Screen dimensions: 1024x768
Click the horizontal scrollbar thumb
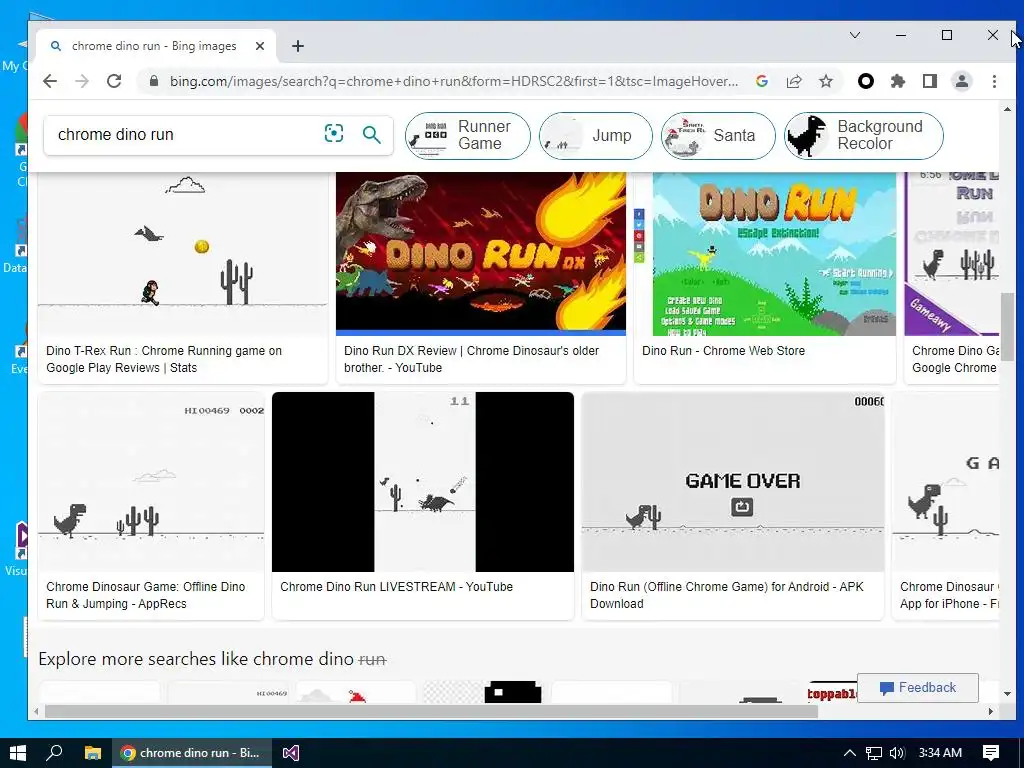pos(431,711)
